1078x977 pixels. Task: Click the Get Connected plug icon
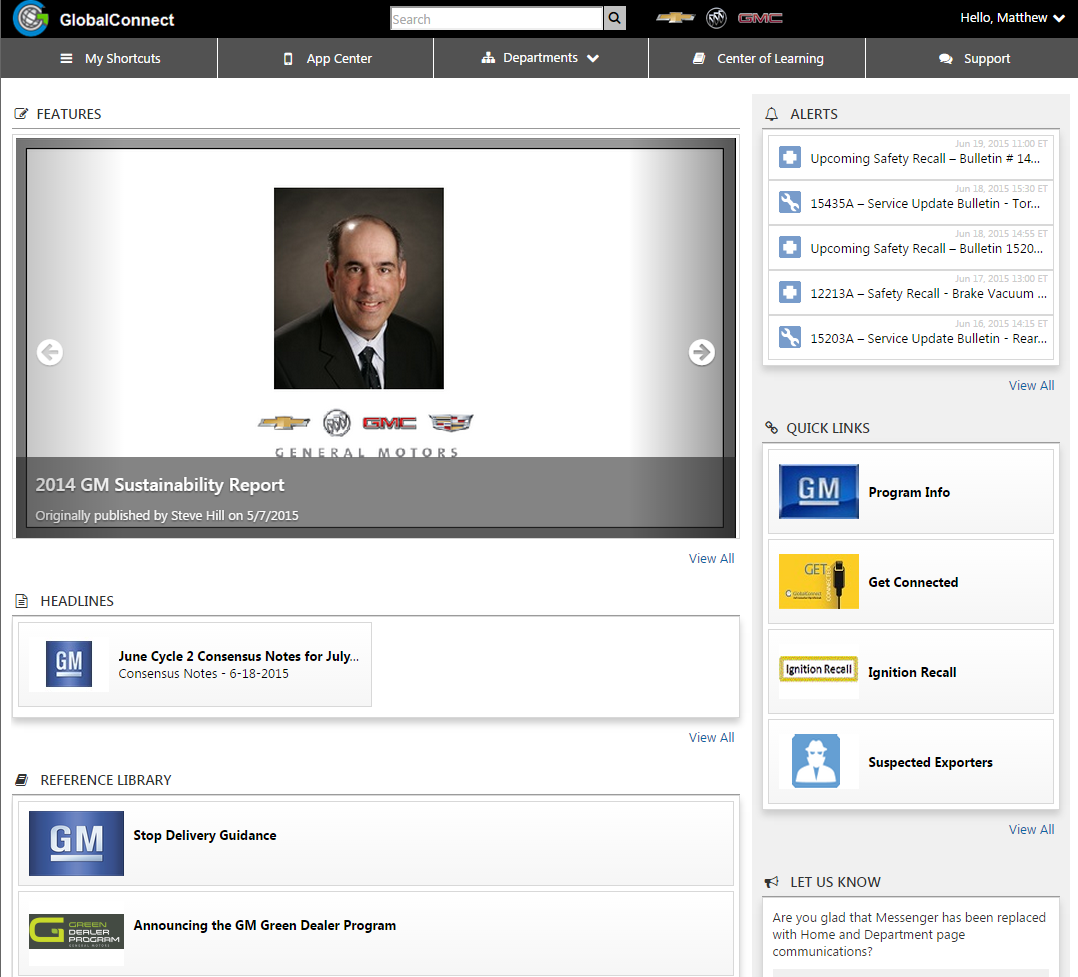pos(819,582)
